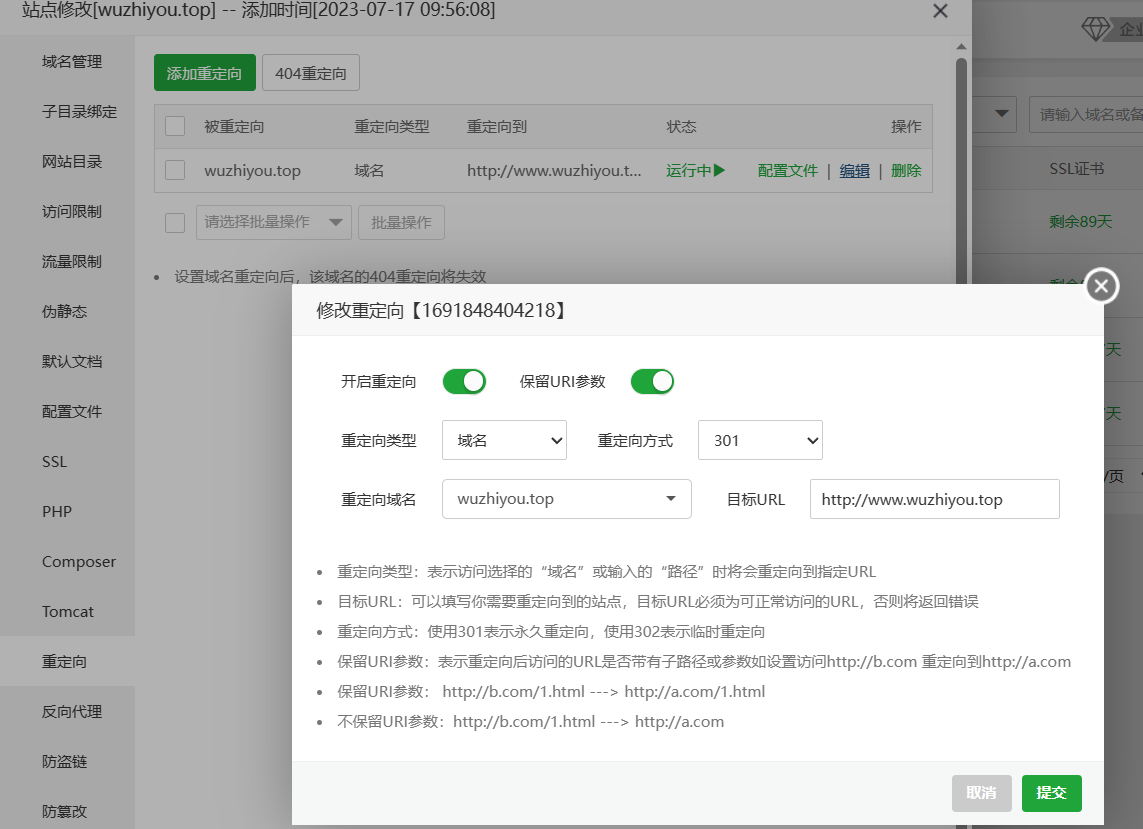This screenshot has width=1143, height=829.
Task: Click the 添加重定向 button
Action: [205, 73]
